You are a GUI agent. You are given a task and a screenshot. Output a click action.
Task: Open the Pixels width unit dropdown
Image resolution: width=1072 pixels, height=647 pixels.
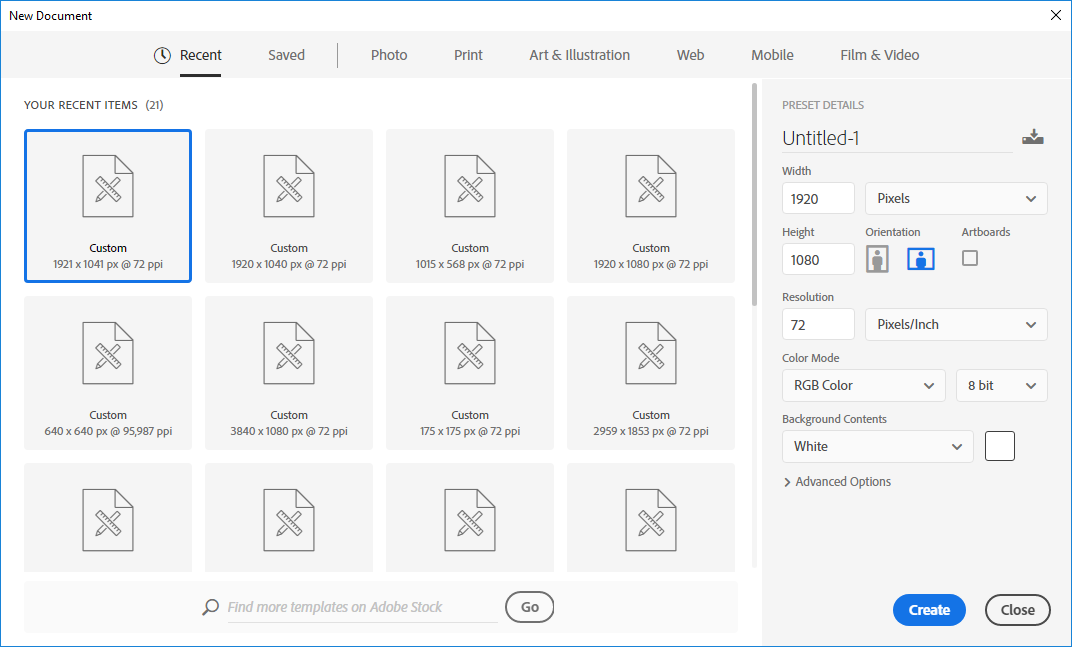pos(956,198)
